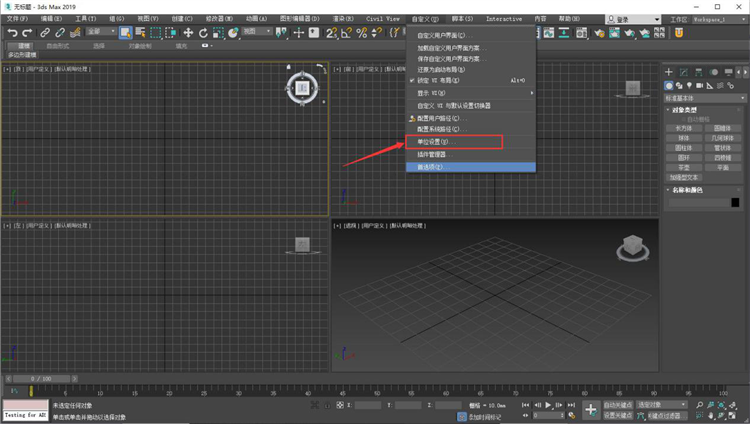
Task: Select the Move tool icon
Action: [188, 33]
